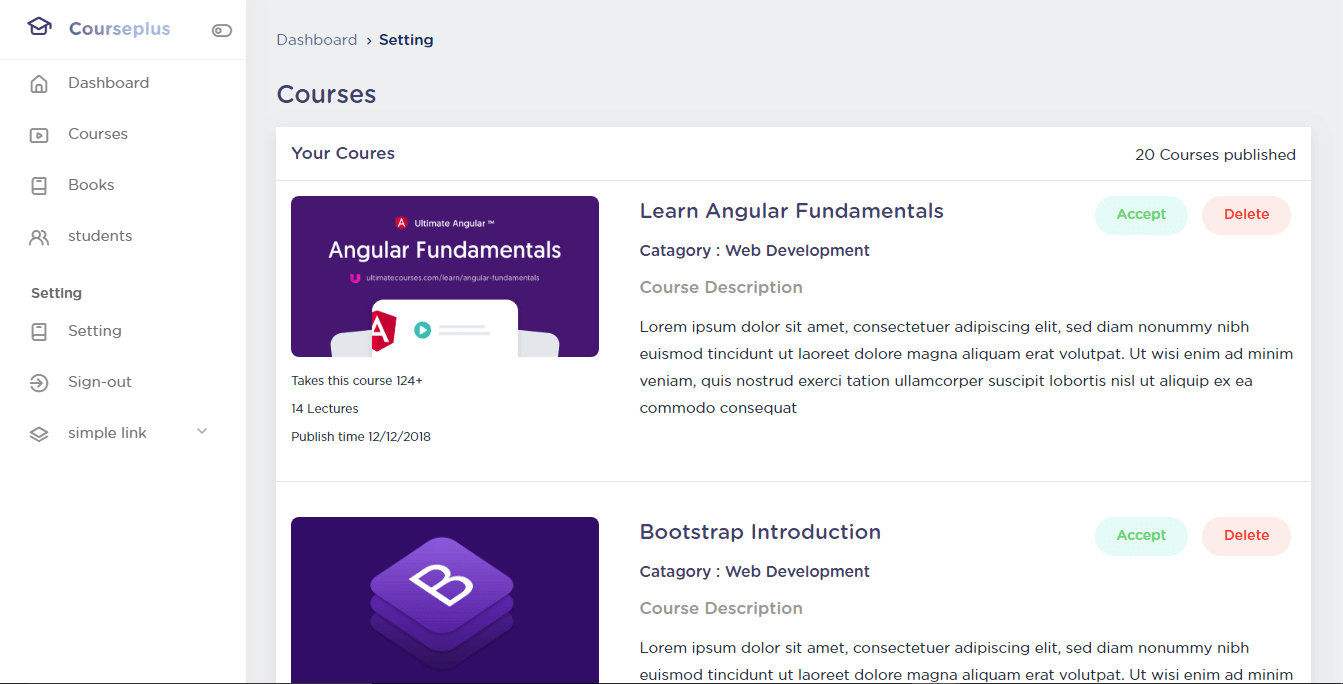Click the Courses video icon in sidebar
Screen dimensions: 1343x684
click(x=39, y=135)
